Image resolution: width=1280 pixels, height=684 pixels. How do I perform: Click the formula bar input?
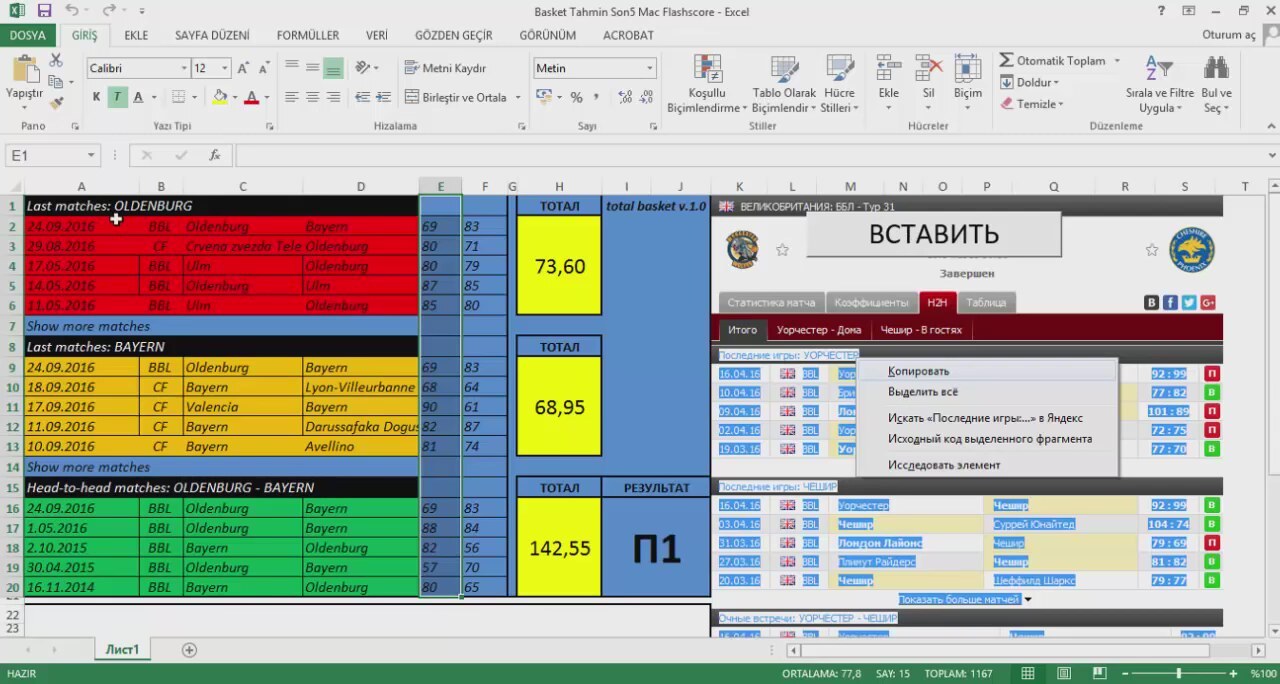tap(752, 156)
